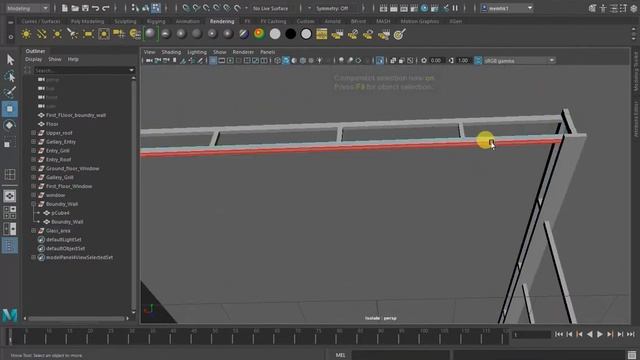
Task: Play animation forward button
Action: (x=600, y=334)
